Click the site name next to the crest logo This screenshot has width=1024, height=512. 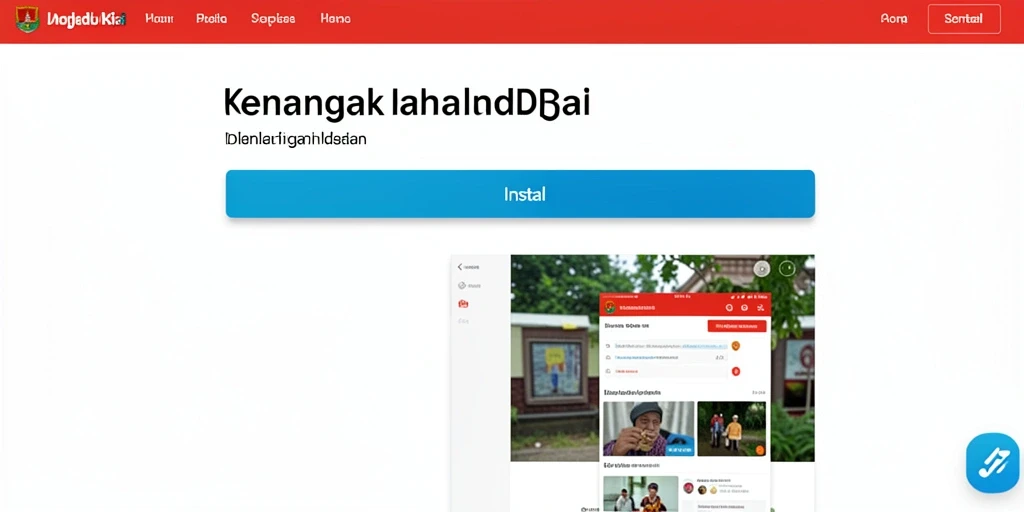click(86, 19)
